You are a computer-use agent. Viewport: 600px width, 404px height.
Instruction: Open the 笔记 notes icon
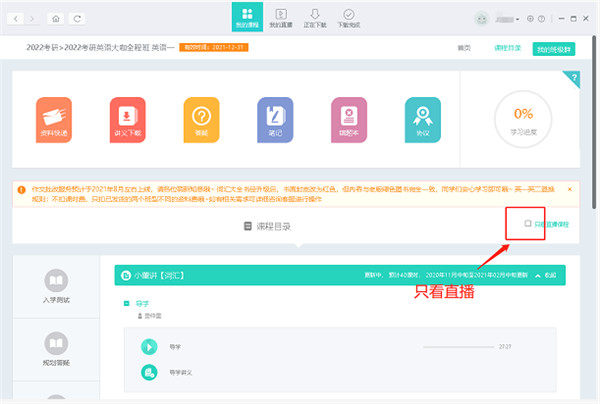point(275,119)
